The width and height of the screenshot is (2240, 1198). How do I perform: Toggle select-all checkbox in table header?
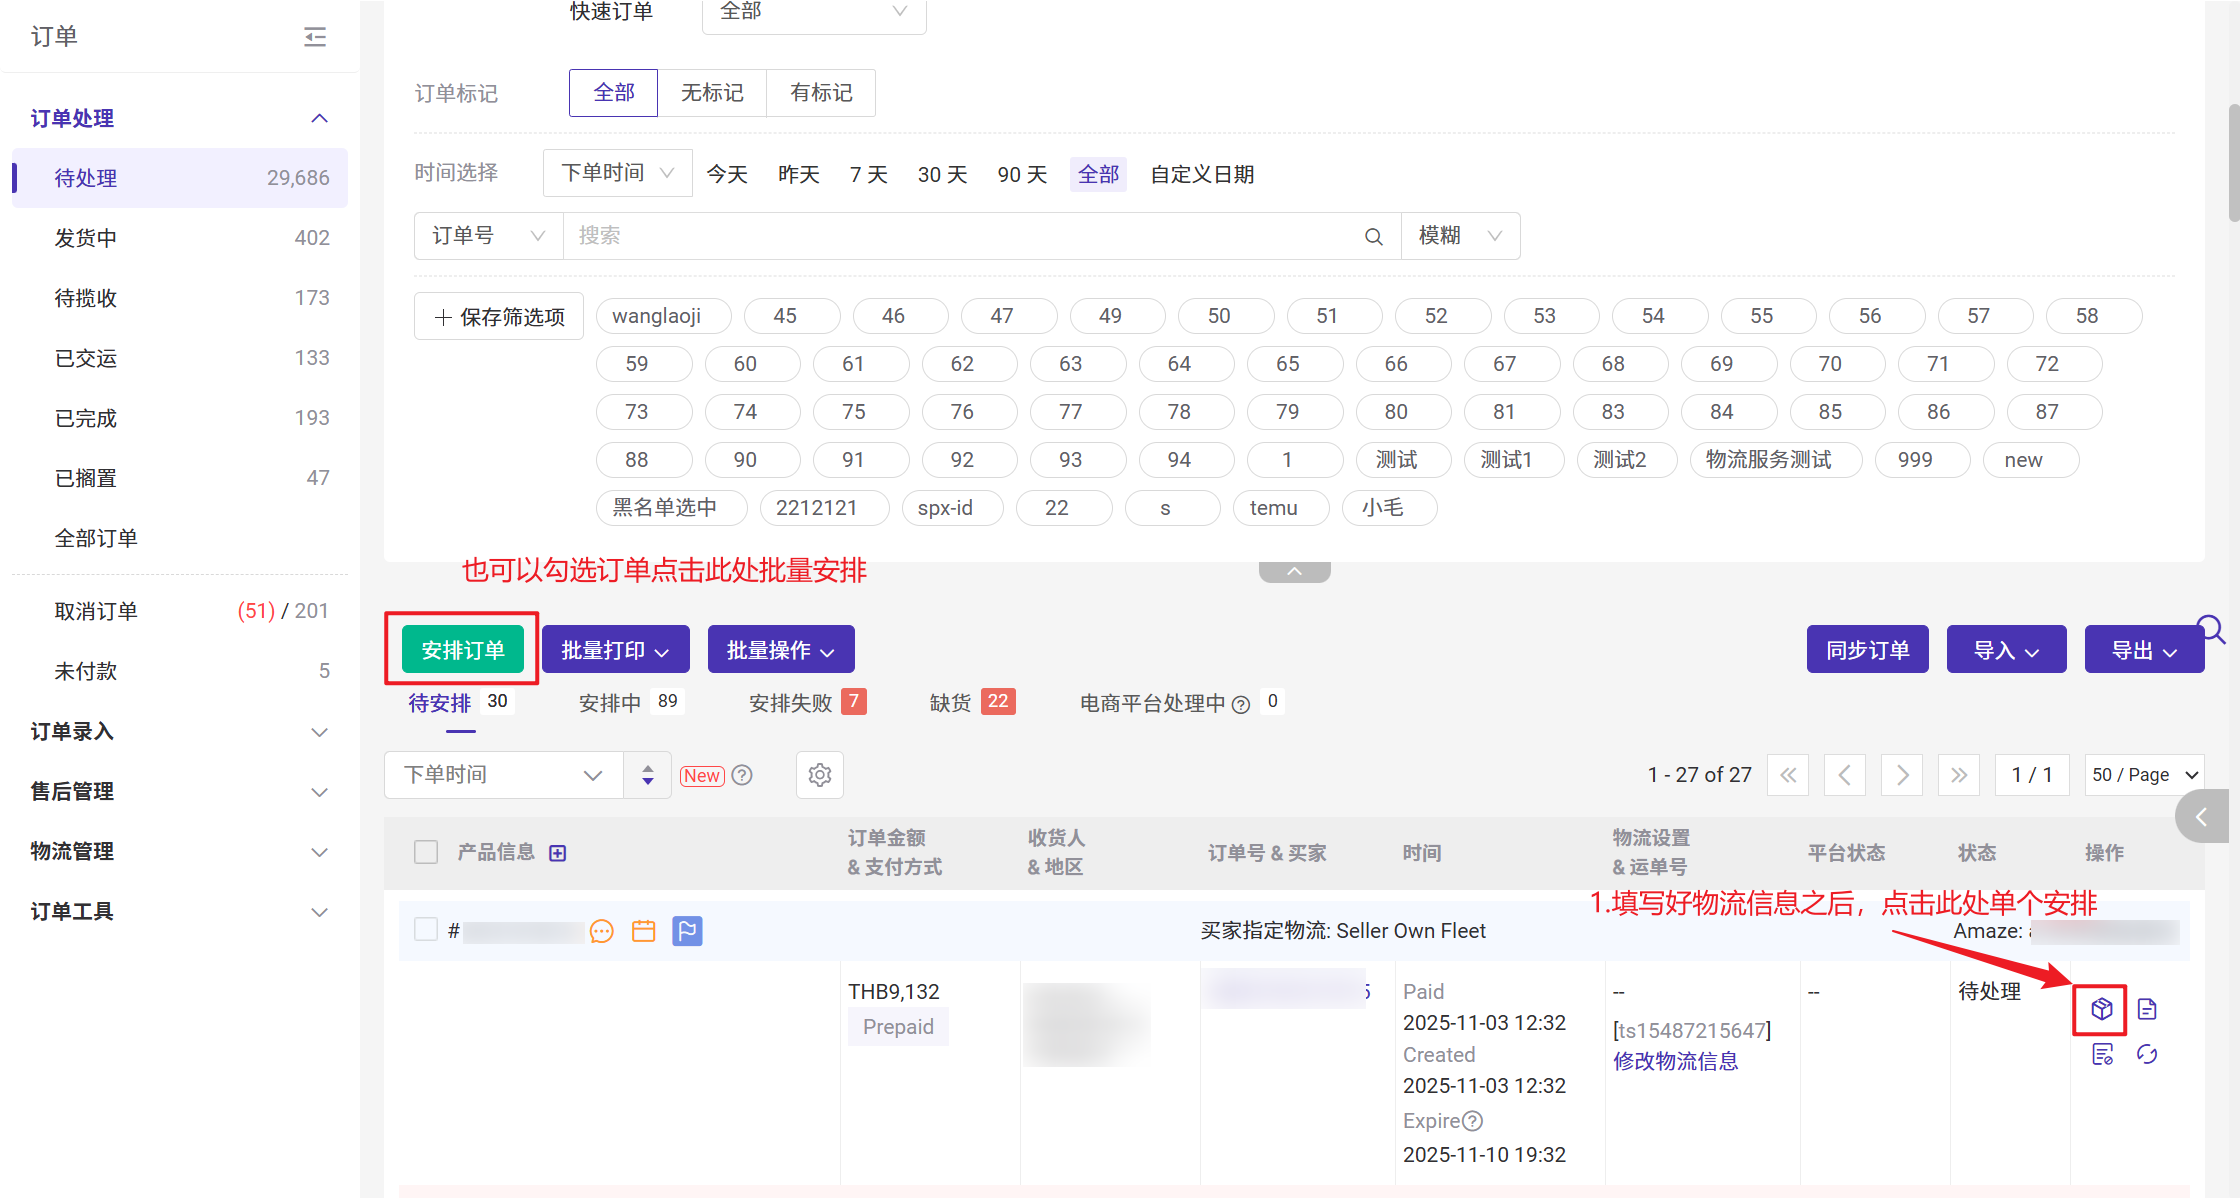pyautogui.click(x=426, y=852)
